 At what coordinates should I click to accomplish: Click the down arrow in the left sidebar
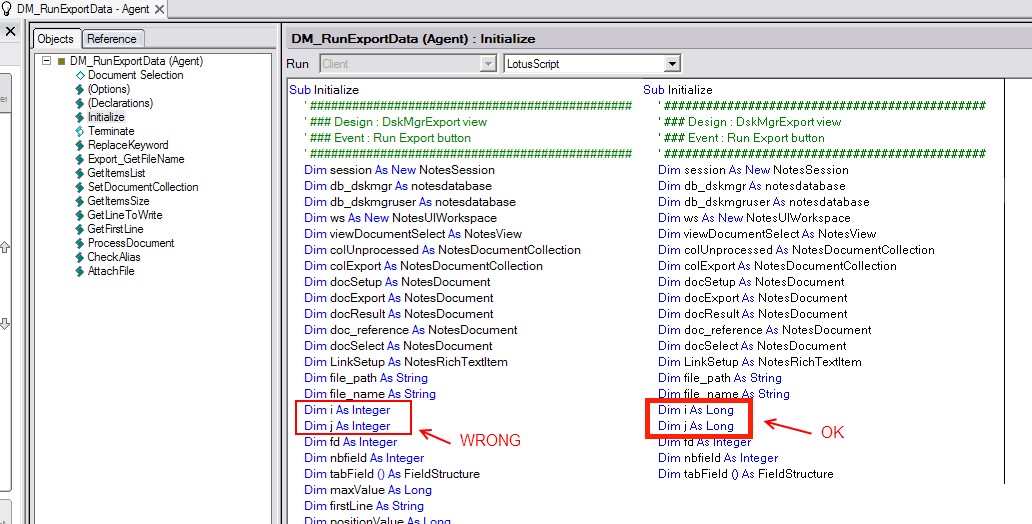tap(5, 324)
